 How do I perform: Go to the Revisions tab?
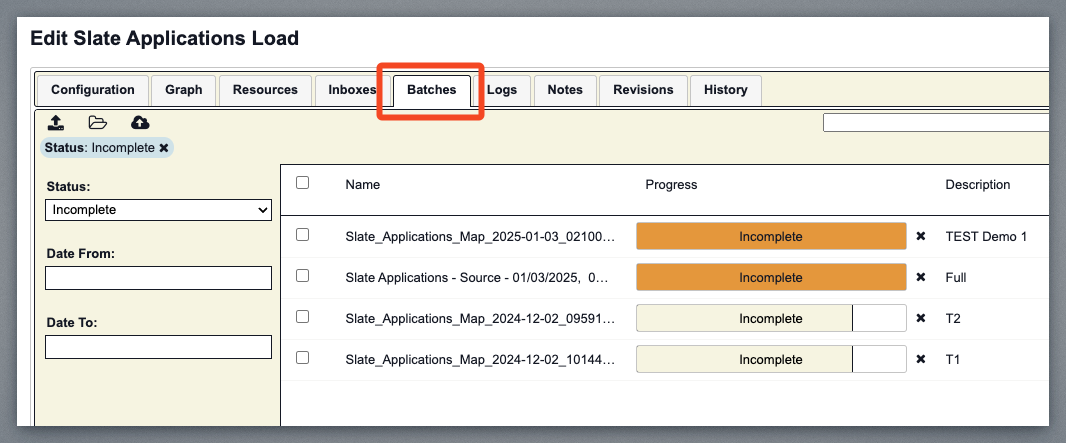[643, 90]
